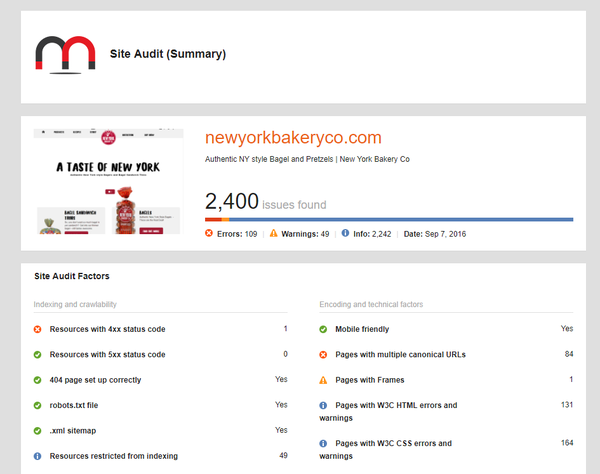Click green check icon beside .xml sitemap

click(38, 431)
